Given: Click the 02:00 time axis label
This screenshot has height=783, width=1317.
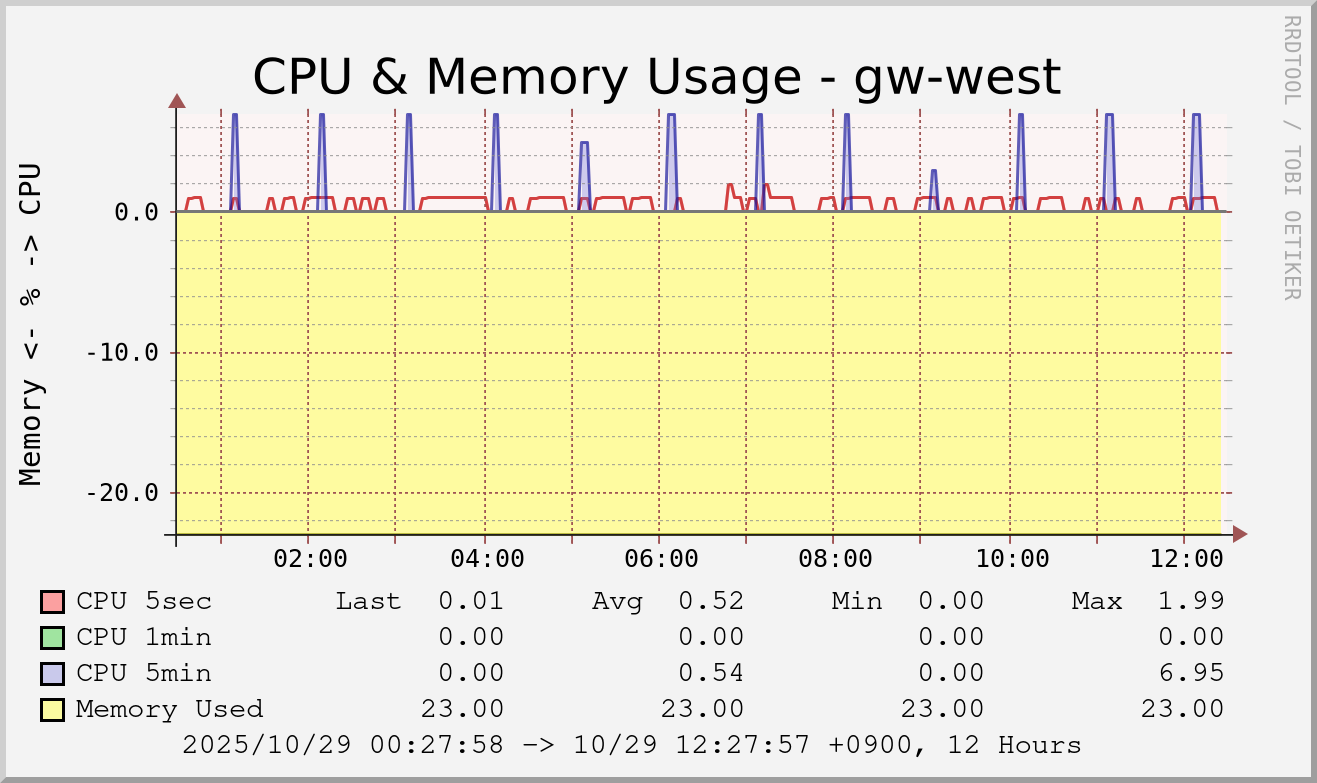Looking at the screenshot, I should pyautogui.click(x=310, y=559).
